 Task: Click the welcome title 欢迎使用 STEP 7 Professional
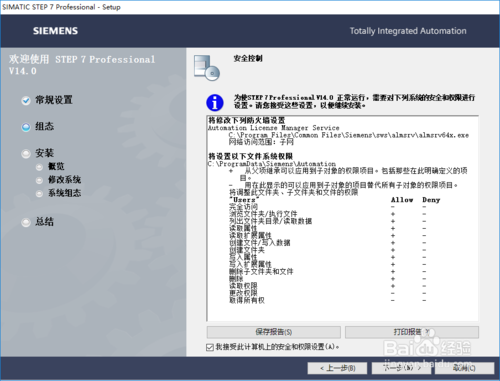pyautogui.click(x=82, y=65)
